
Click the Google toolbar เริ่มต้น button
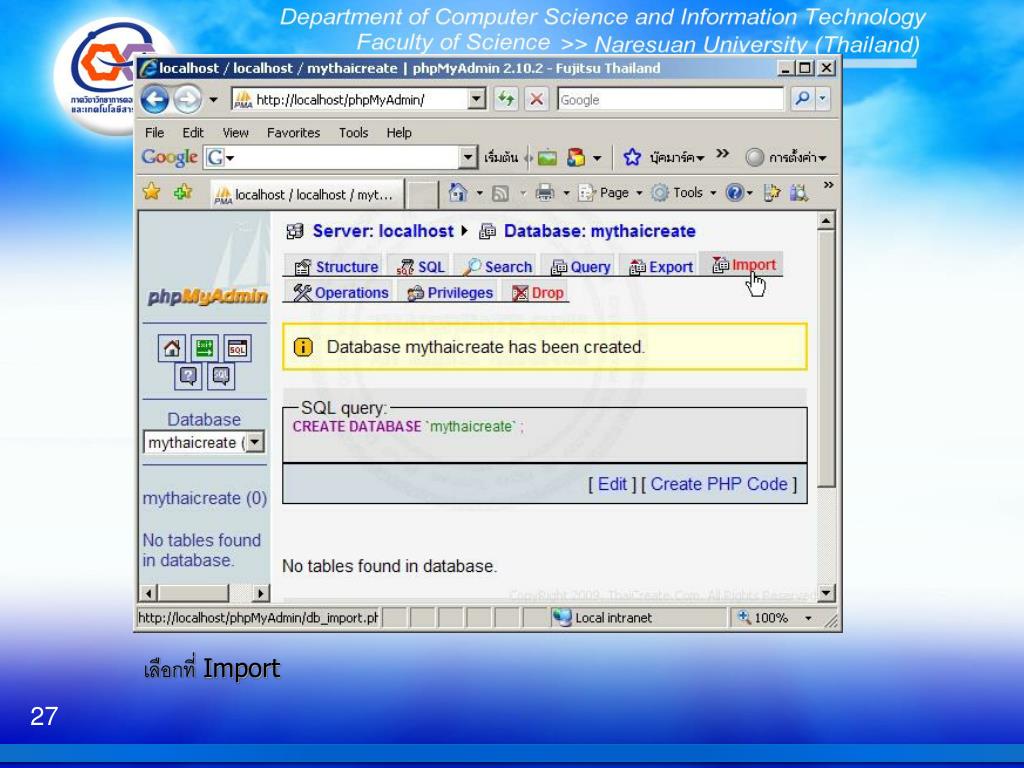[x=501, y=157]
